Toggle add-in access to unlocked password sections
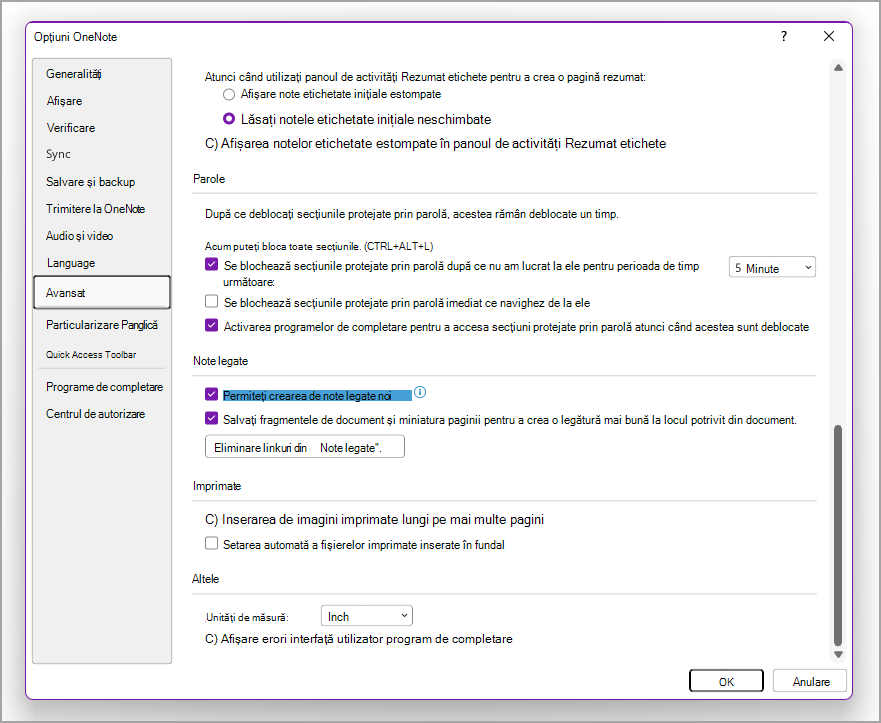Image resolution: width=881 pixels, height=723 pixels. tap(211, 325)
